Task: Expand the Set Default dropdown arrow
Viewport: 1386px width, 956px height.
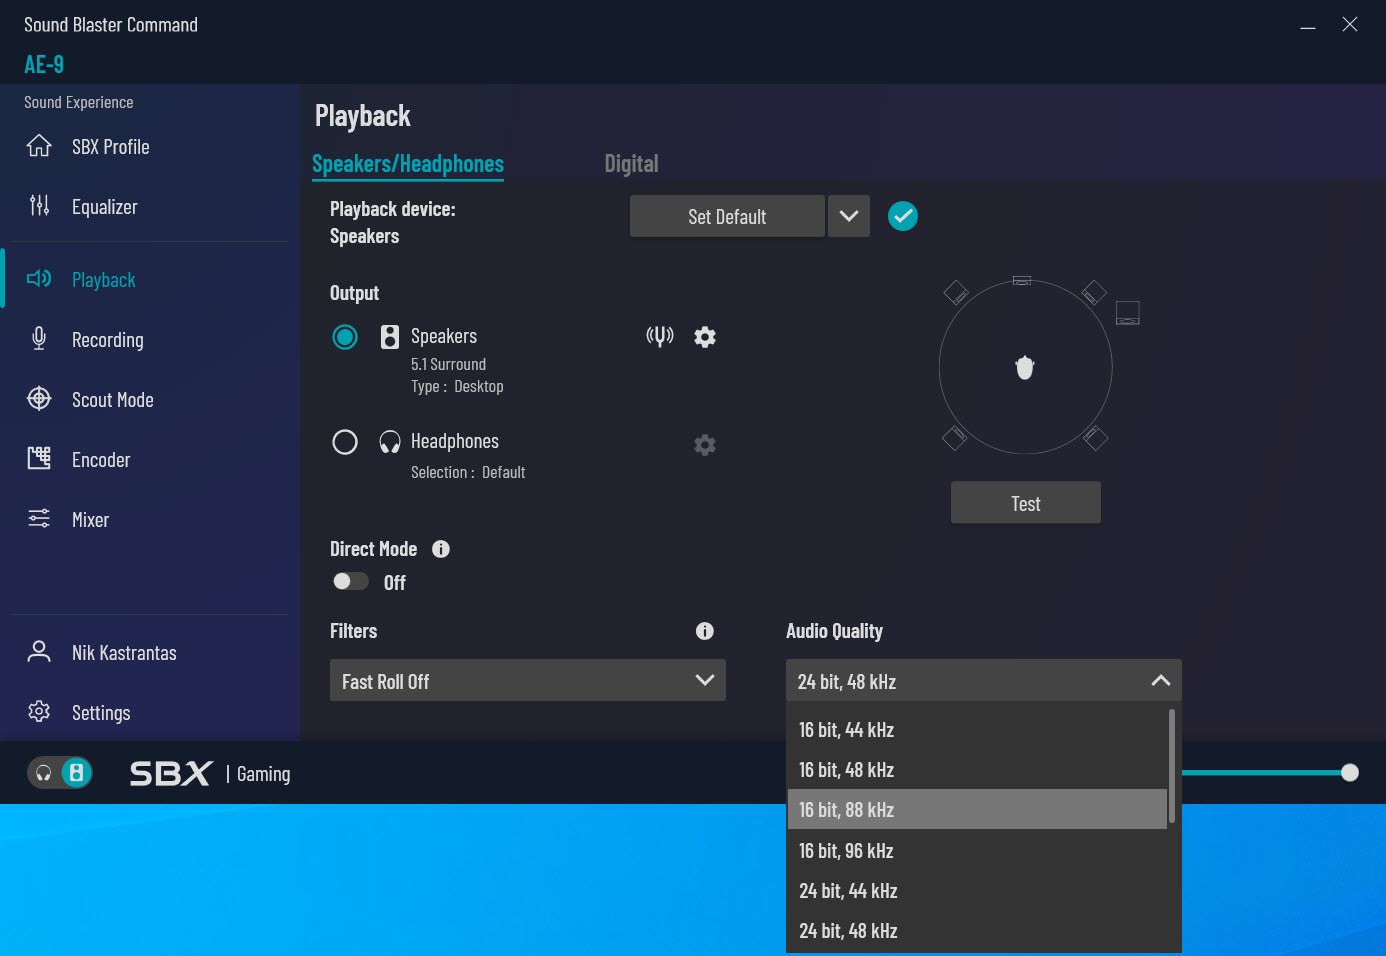Action: (x=849, y=216)
